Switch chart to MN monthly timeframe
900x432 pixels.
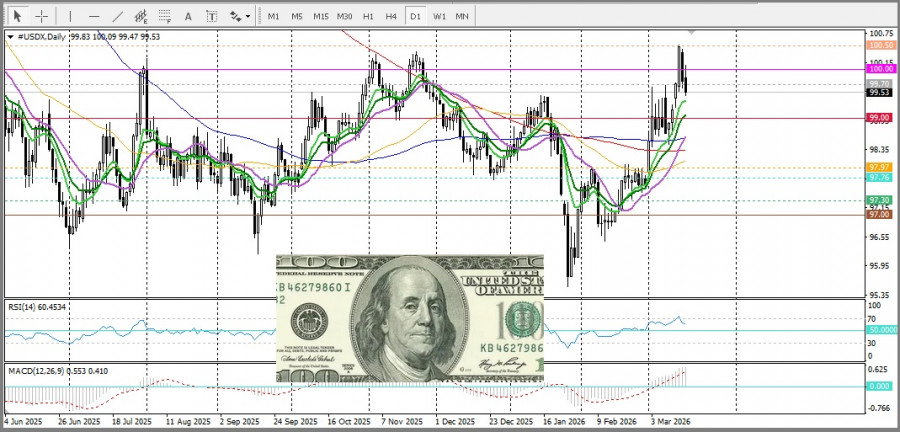click(462, 16)
